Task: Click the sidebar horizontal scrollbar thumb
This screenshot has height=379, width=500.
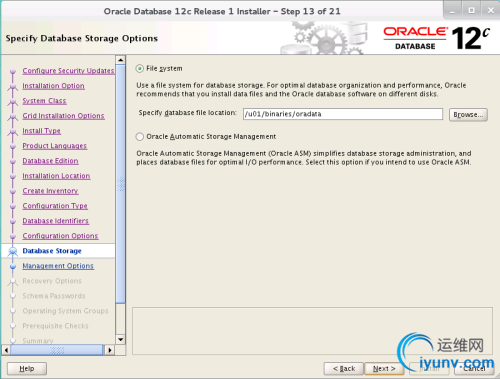Action: 57,350
